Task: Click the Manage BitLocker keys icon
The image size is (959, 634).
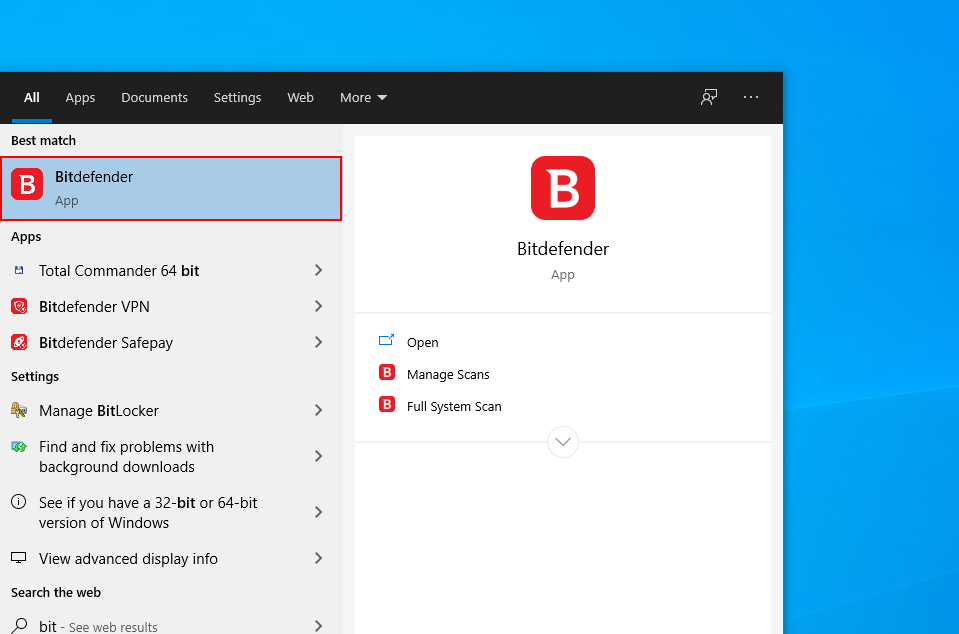Action: click(x=19, y=410)
